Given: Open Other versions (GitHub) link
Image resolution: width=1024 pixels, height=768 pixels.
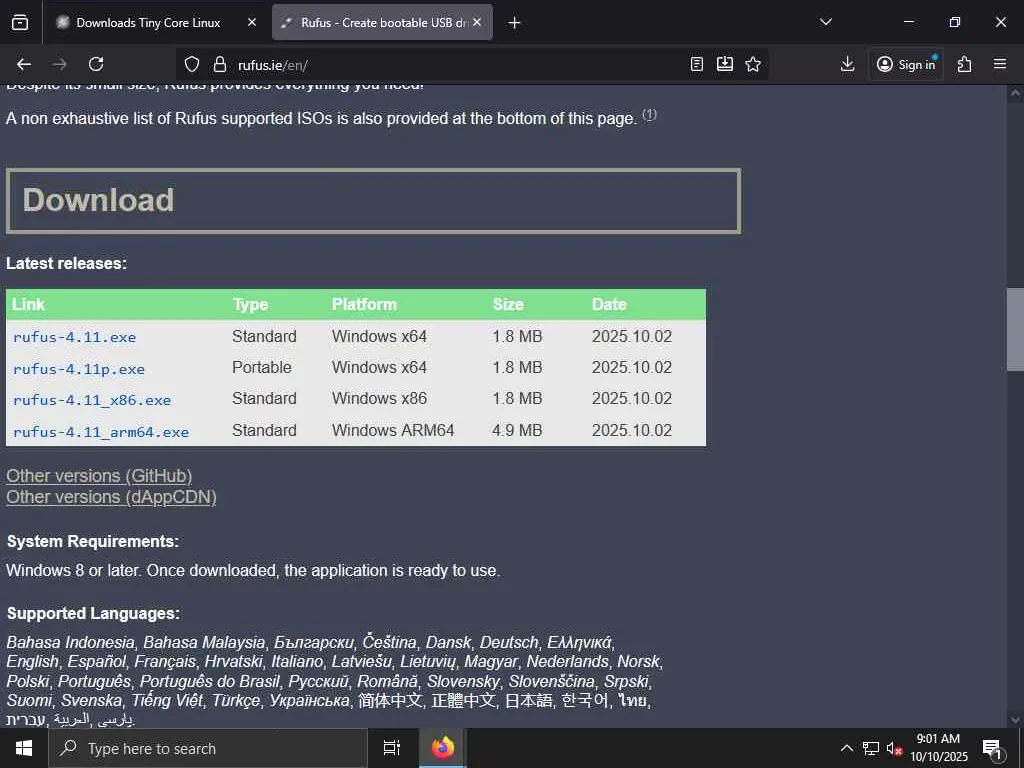Looking at the screenshot, I should (x=99, y=476).
